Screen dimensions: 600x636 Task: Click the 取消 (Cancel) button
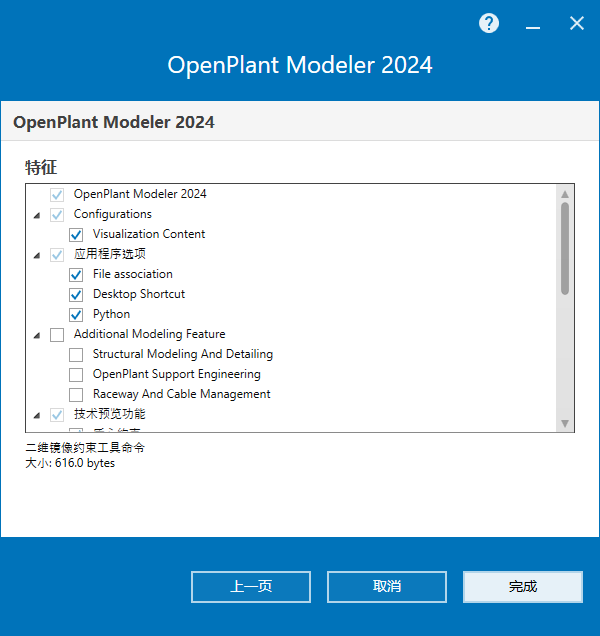pos(387,587)
